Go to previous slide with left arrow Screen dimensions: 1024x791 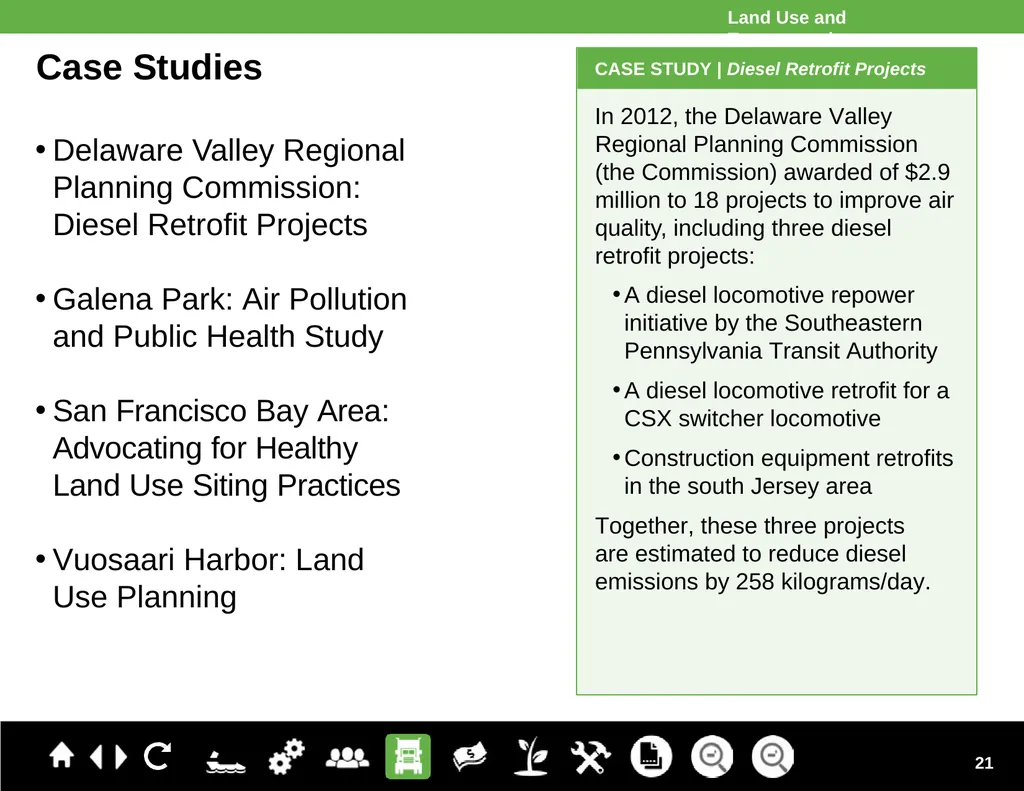97,756
